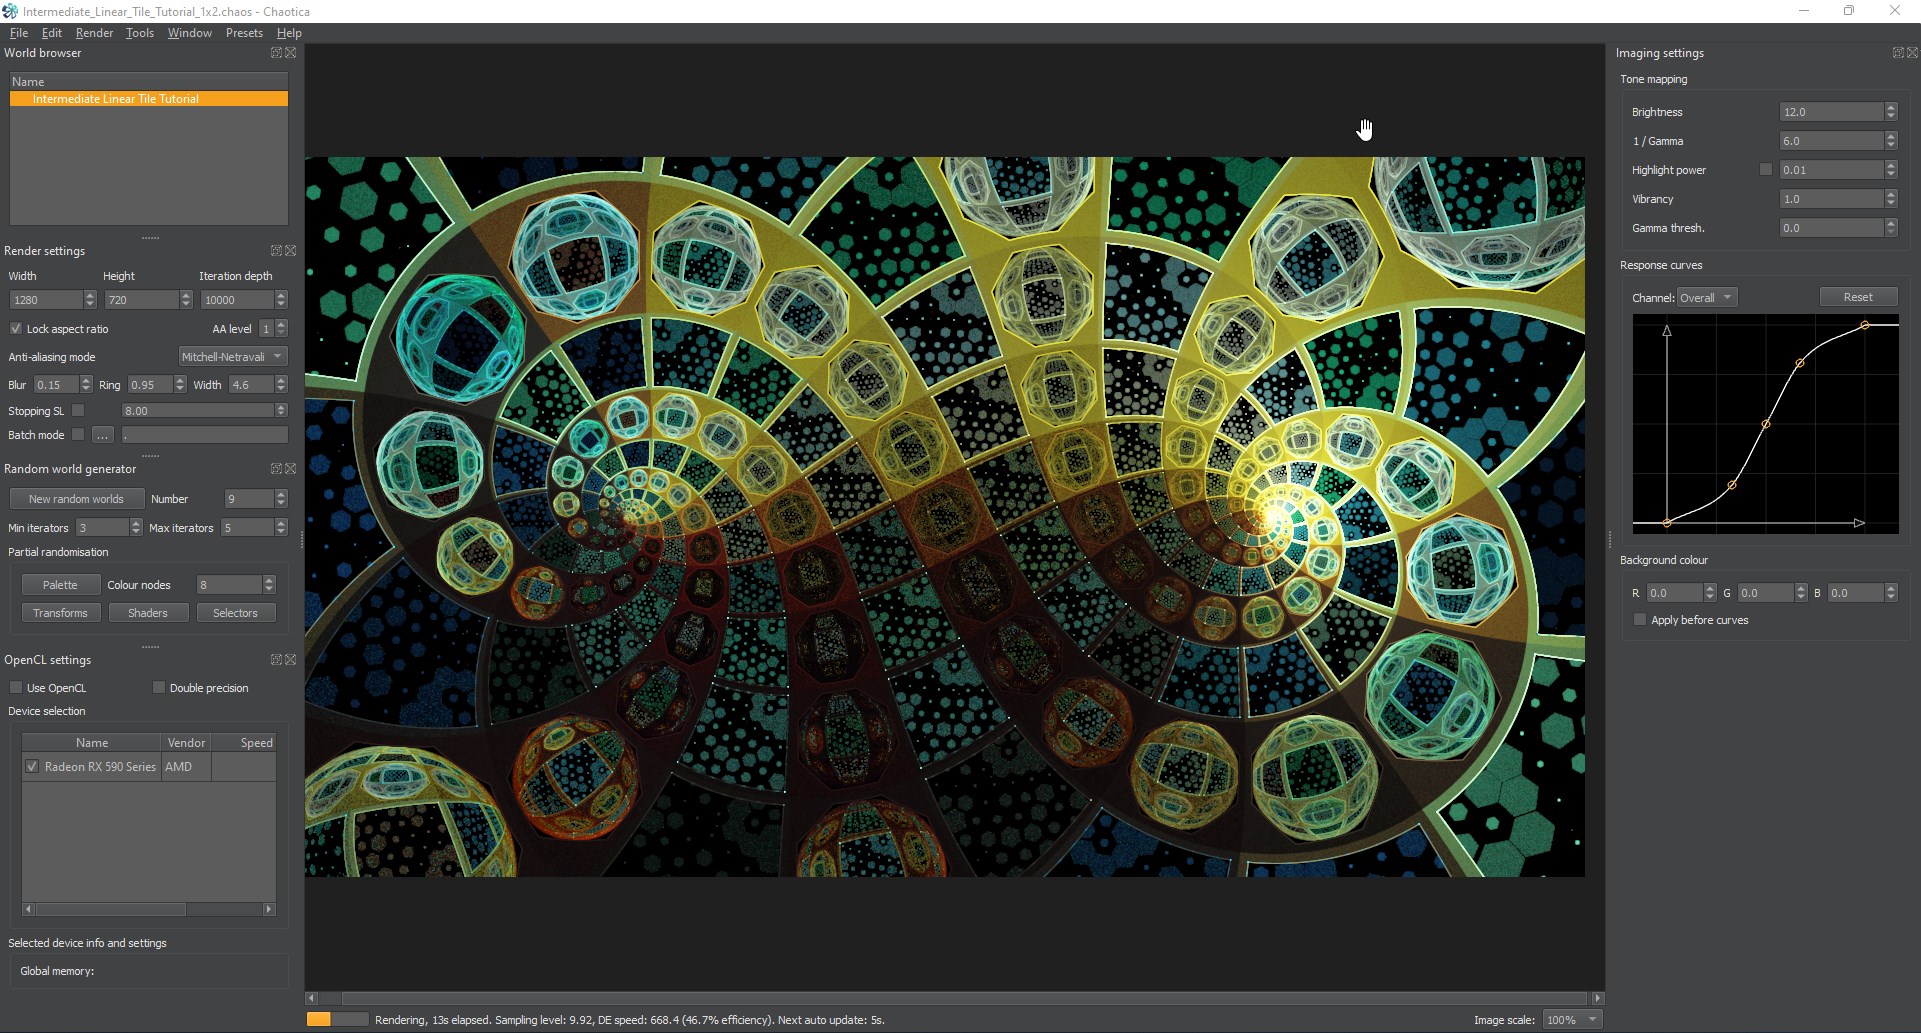Click the New random worlds button
Image resolution: width=1921 pixels, height=1033 pixels.
76,499
